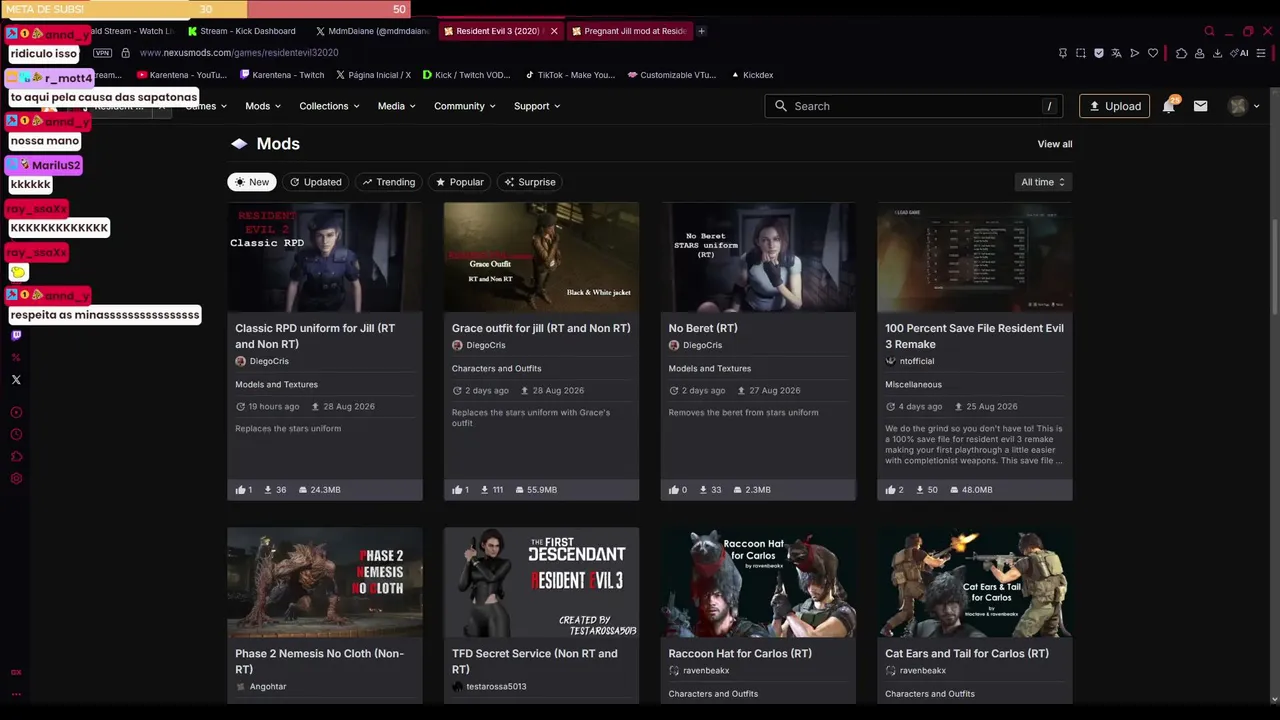Viewport: 1280px width, 720px height.
Task: Select the Popular filter pill
Action: tap(459, 182)
